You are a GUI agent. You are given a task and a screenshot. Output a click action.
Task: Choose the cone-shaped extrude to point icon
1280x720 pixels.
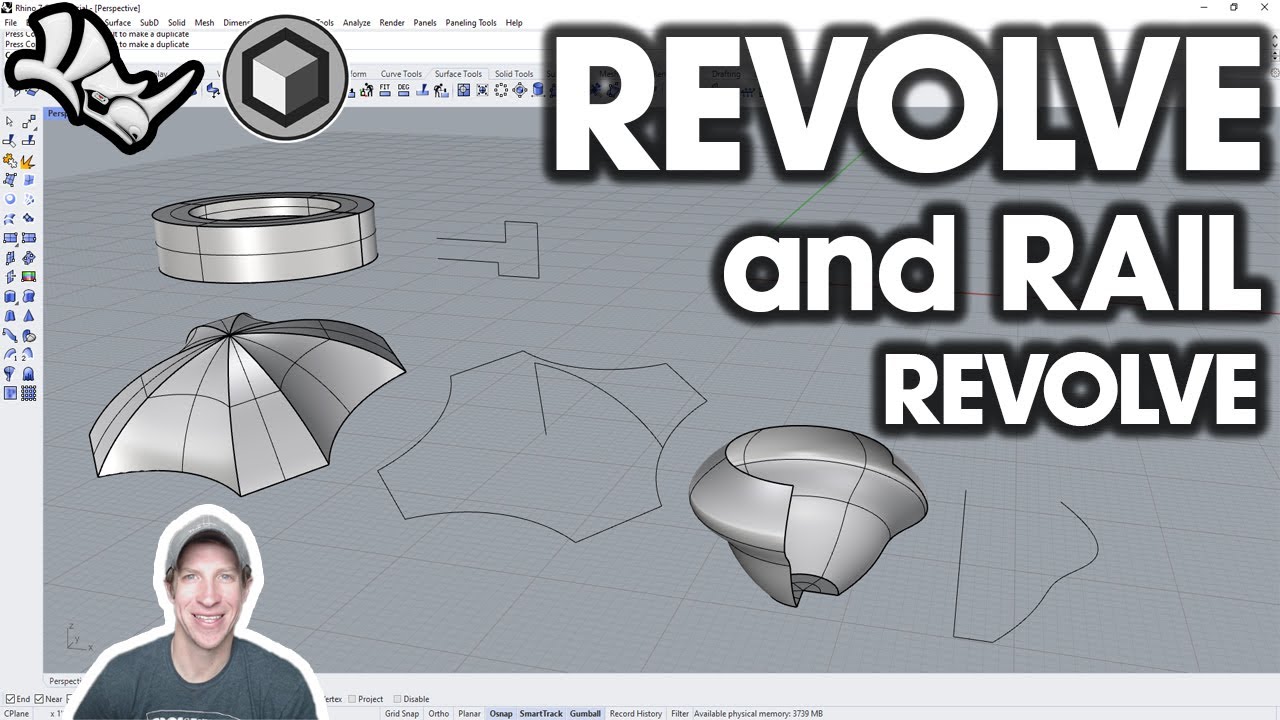[x=29, y=314]
